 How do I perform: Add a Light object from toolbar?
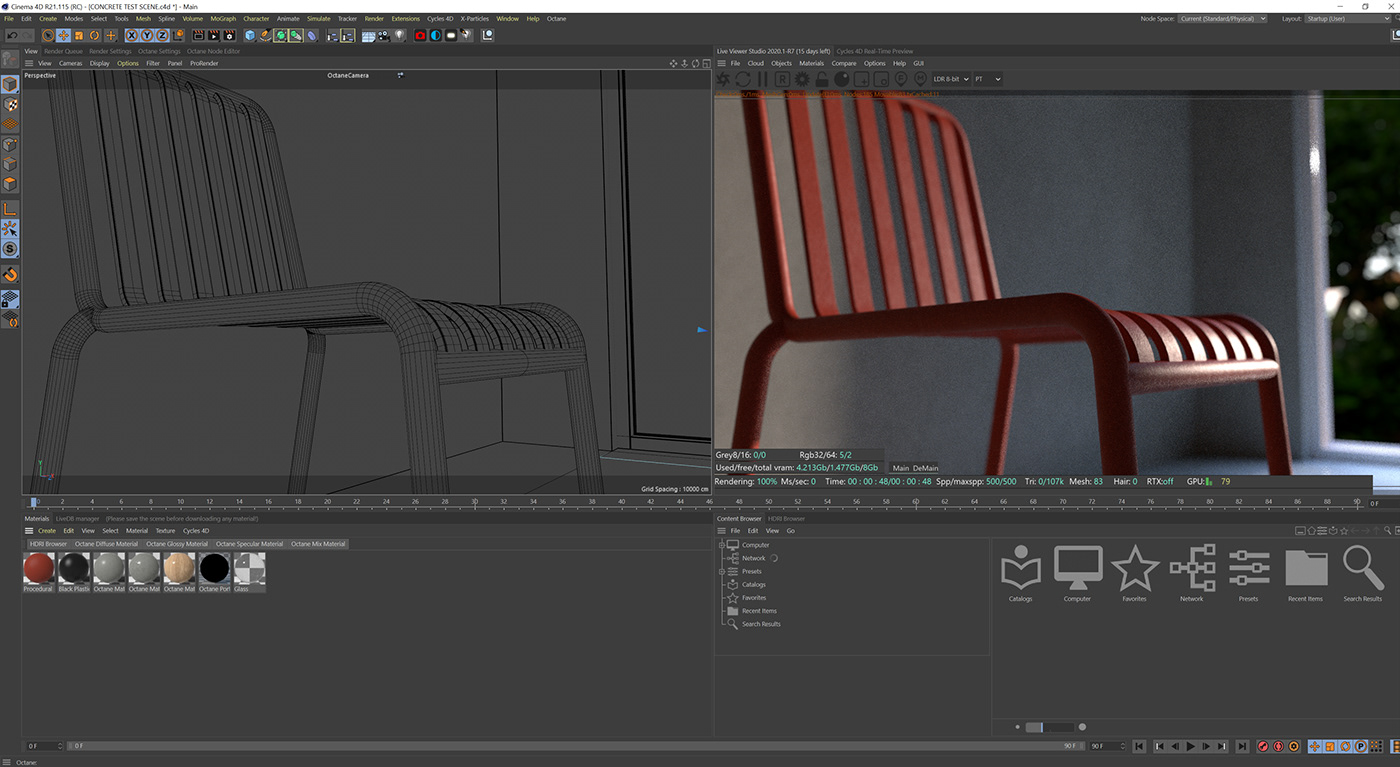(399, 35)
